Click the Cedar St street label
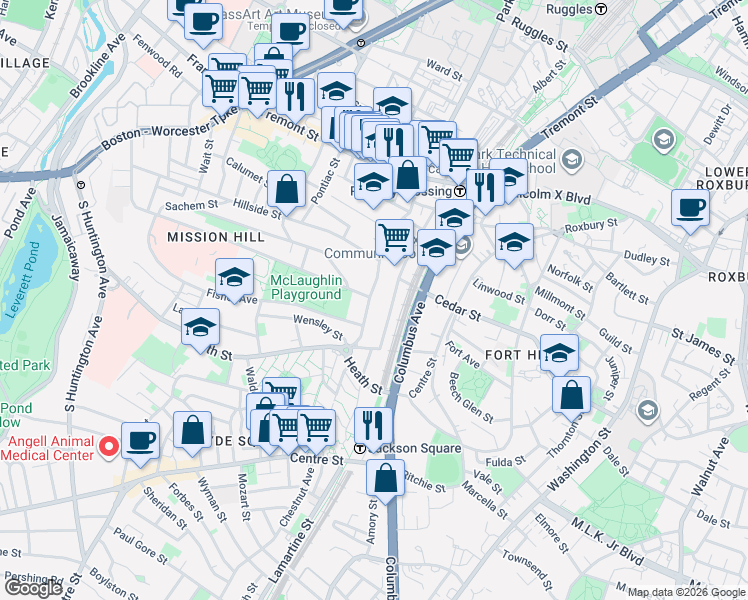The width and height of the screenshot is (748, 600). tap(458, 308)
